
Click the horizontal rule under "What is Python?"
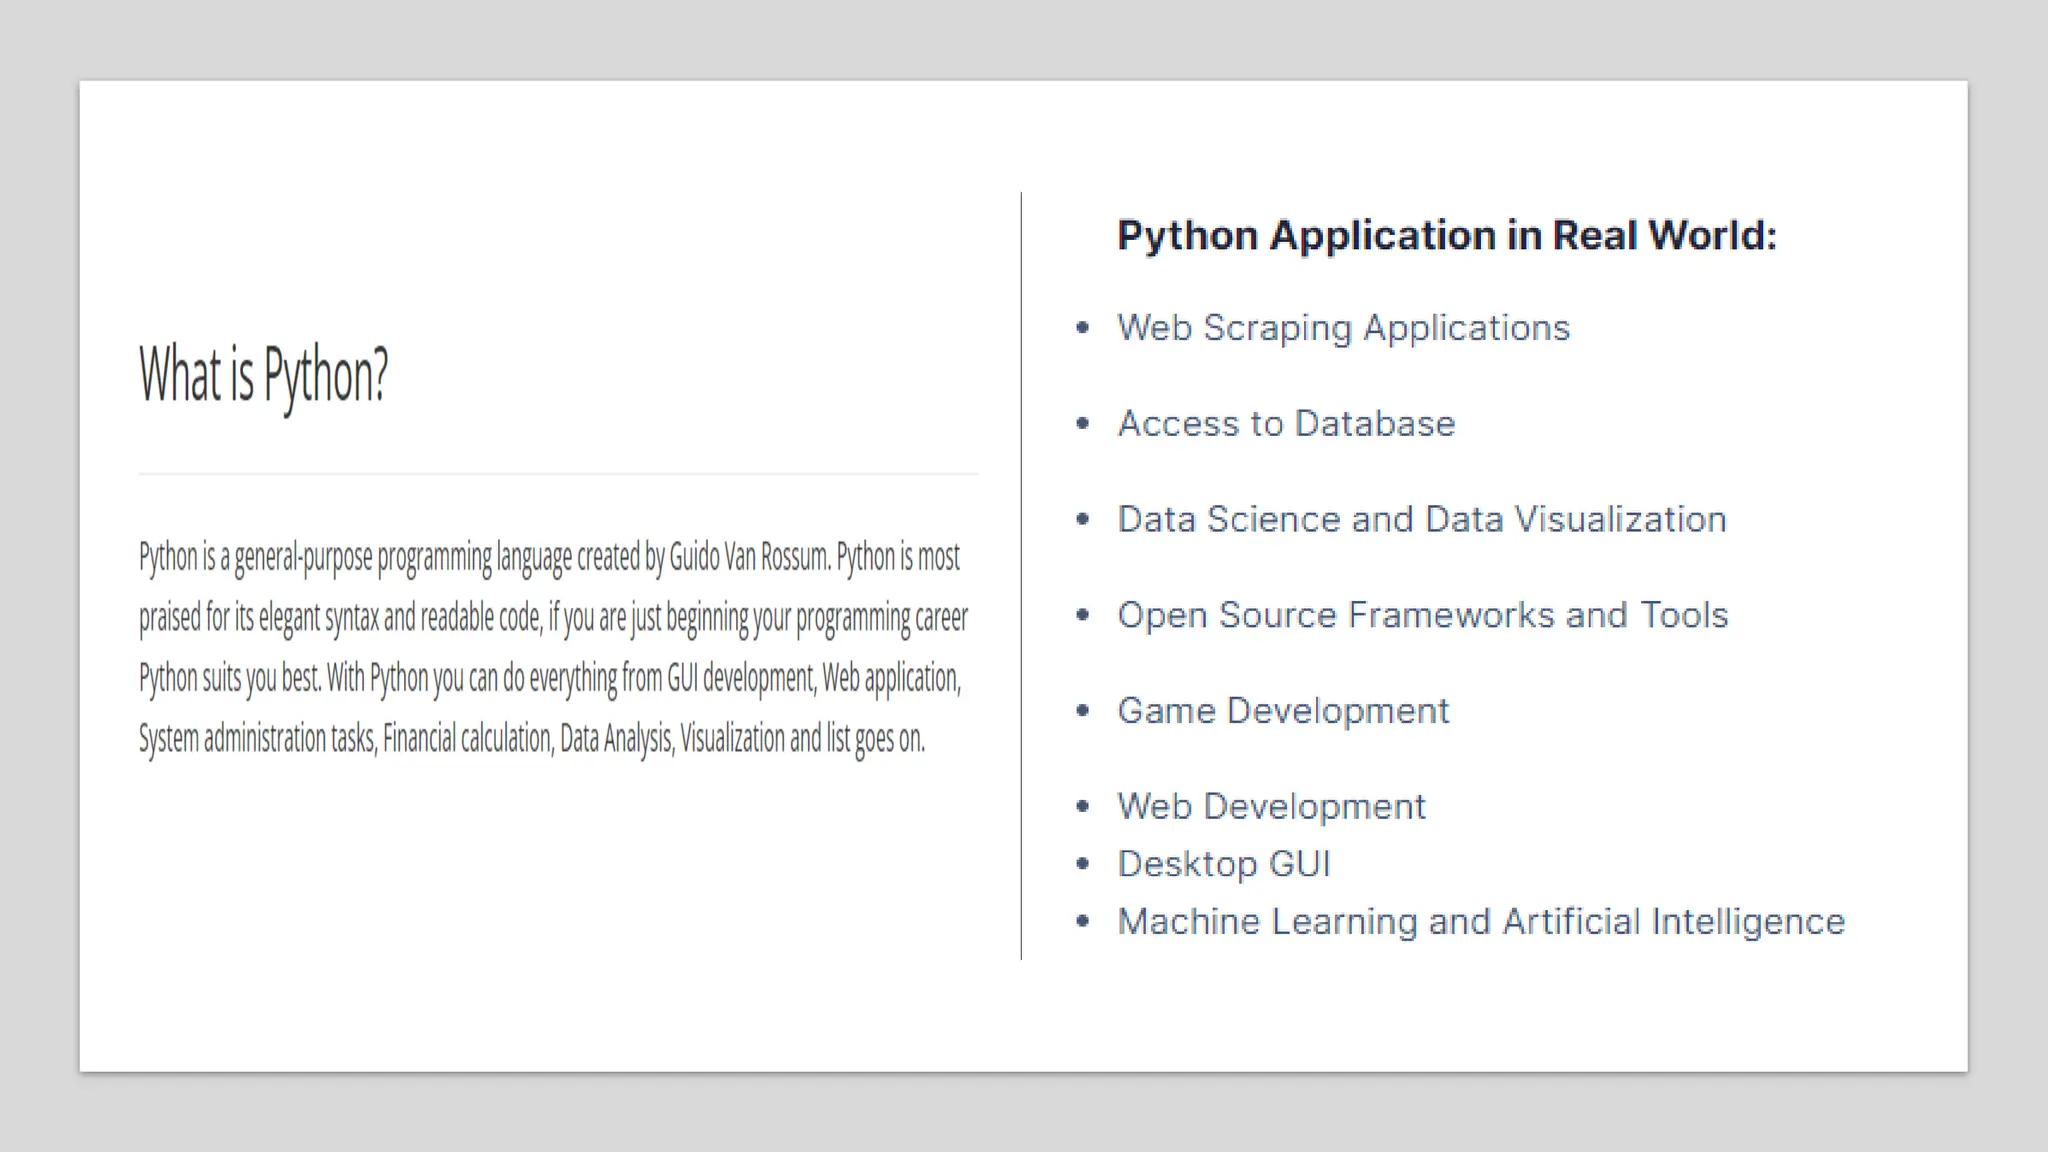click(x=558, y=474)
